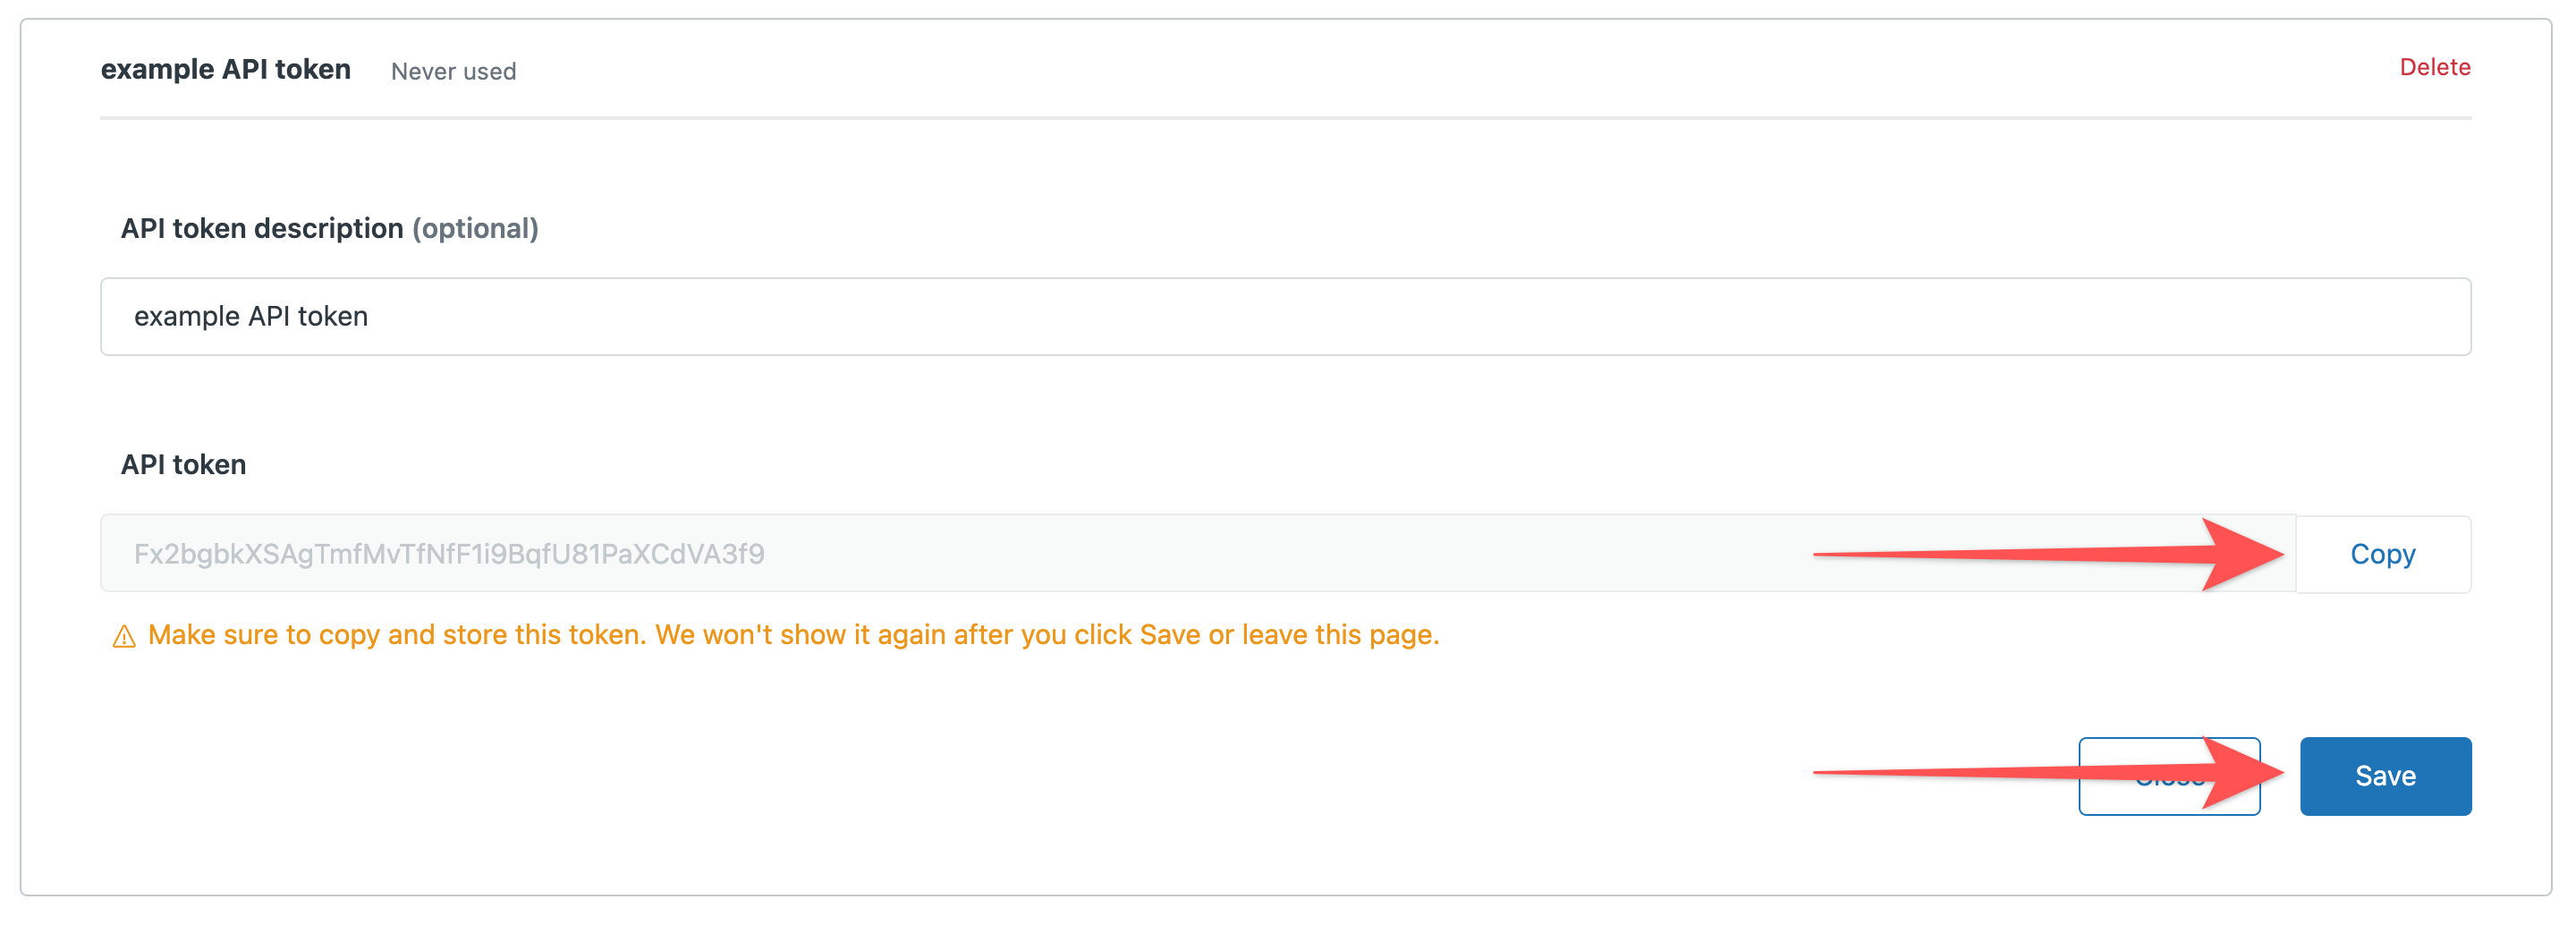Screen dimensions: 2576x925
Task: Click the grey '(optional)' label text
Action: 476,229
